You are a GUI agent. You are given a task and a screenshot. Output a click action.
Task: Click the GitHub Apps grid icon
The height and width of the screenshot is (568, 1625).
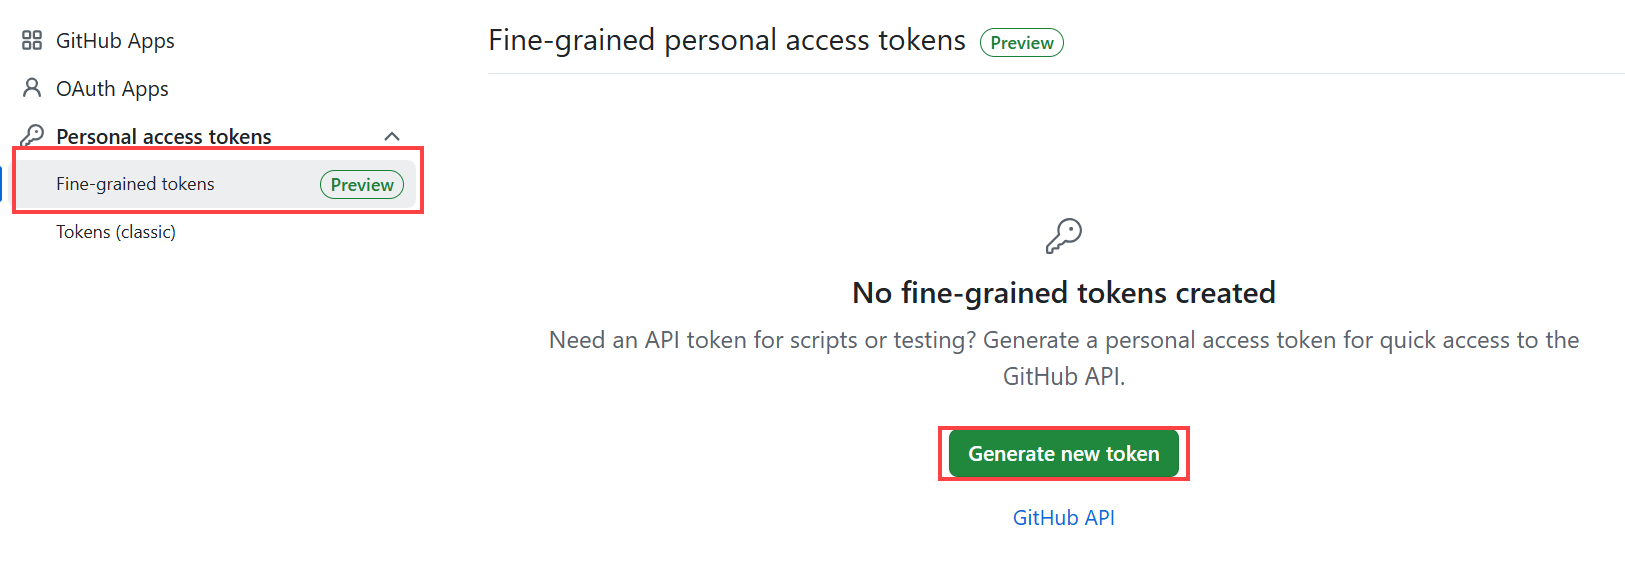point(32,40)
